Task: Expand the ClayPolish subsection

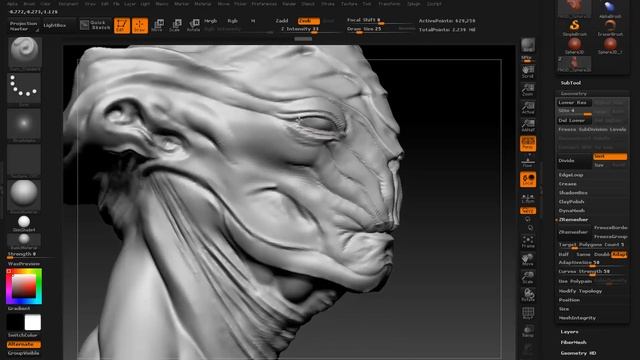Action: (x=571, y=202)
